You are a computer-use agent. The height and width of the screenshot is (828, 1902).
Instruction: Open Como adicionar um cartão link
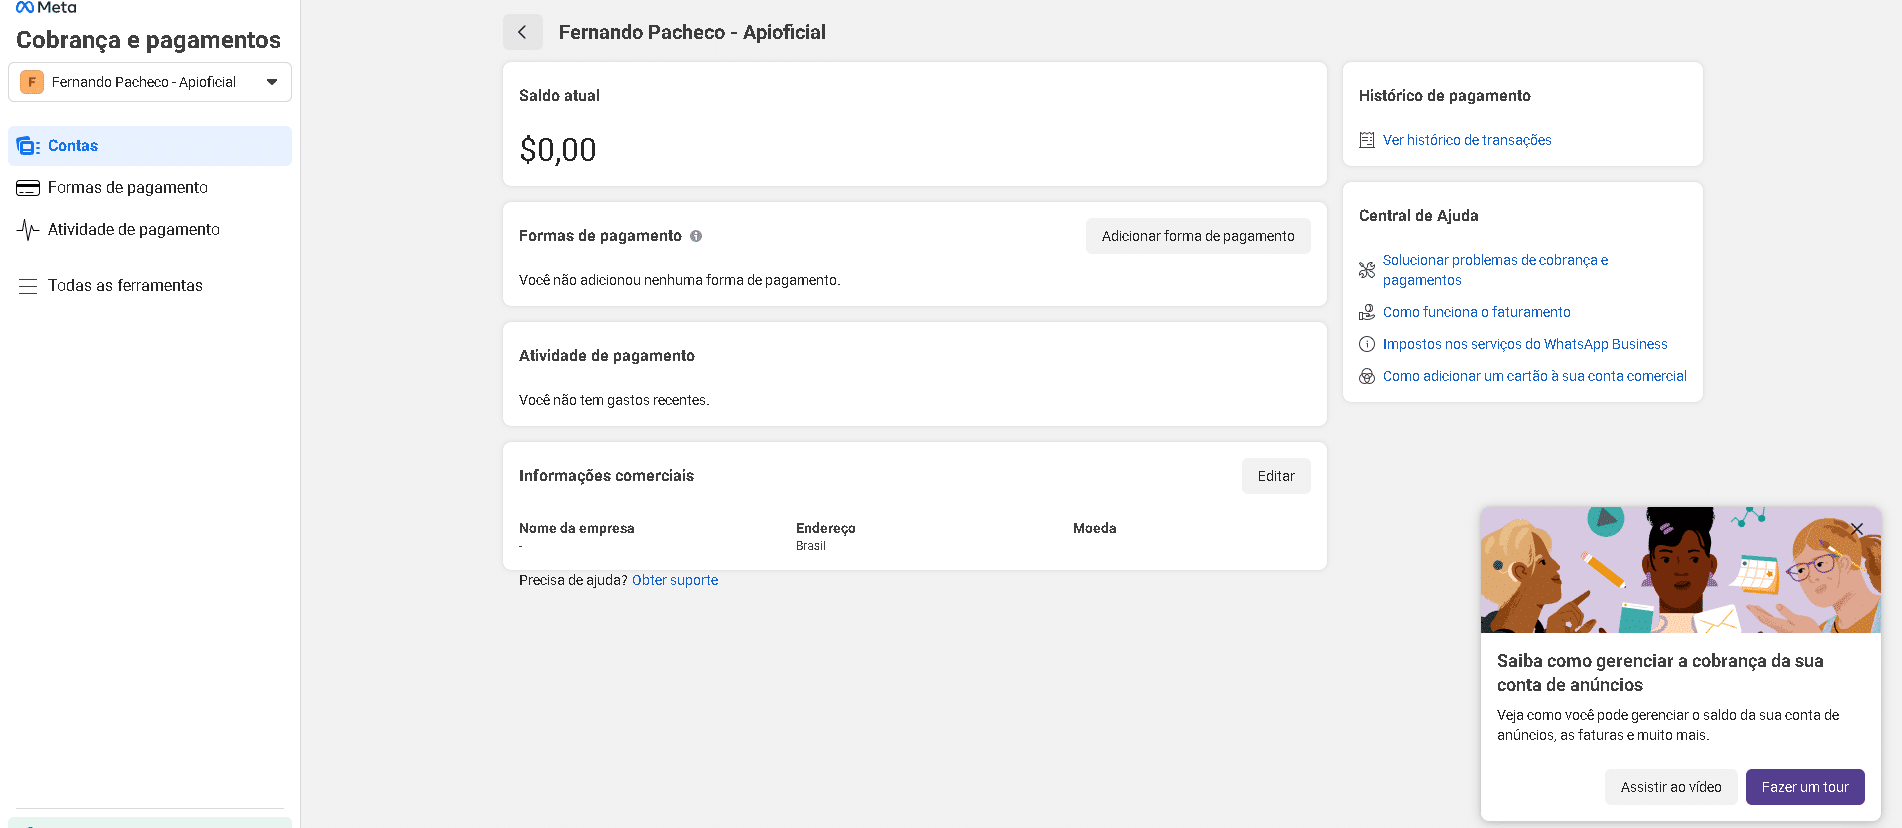click(x=1534, y=376)
